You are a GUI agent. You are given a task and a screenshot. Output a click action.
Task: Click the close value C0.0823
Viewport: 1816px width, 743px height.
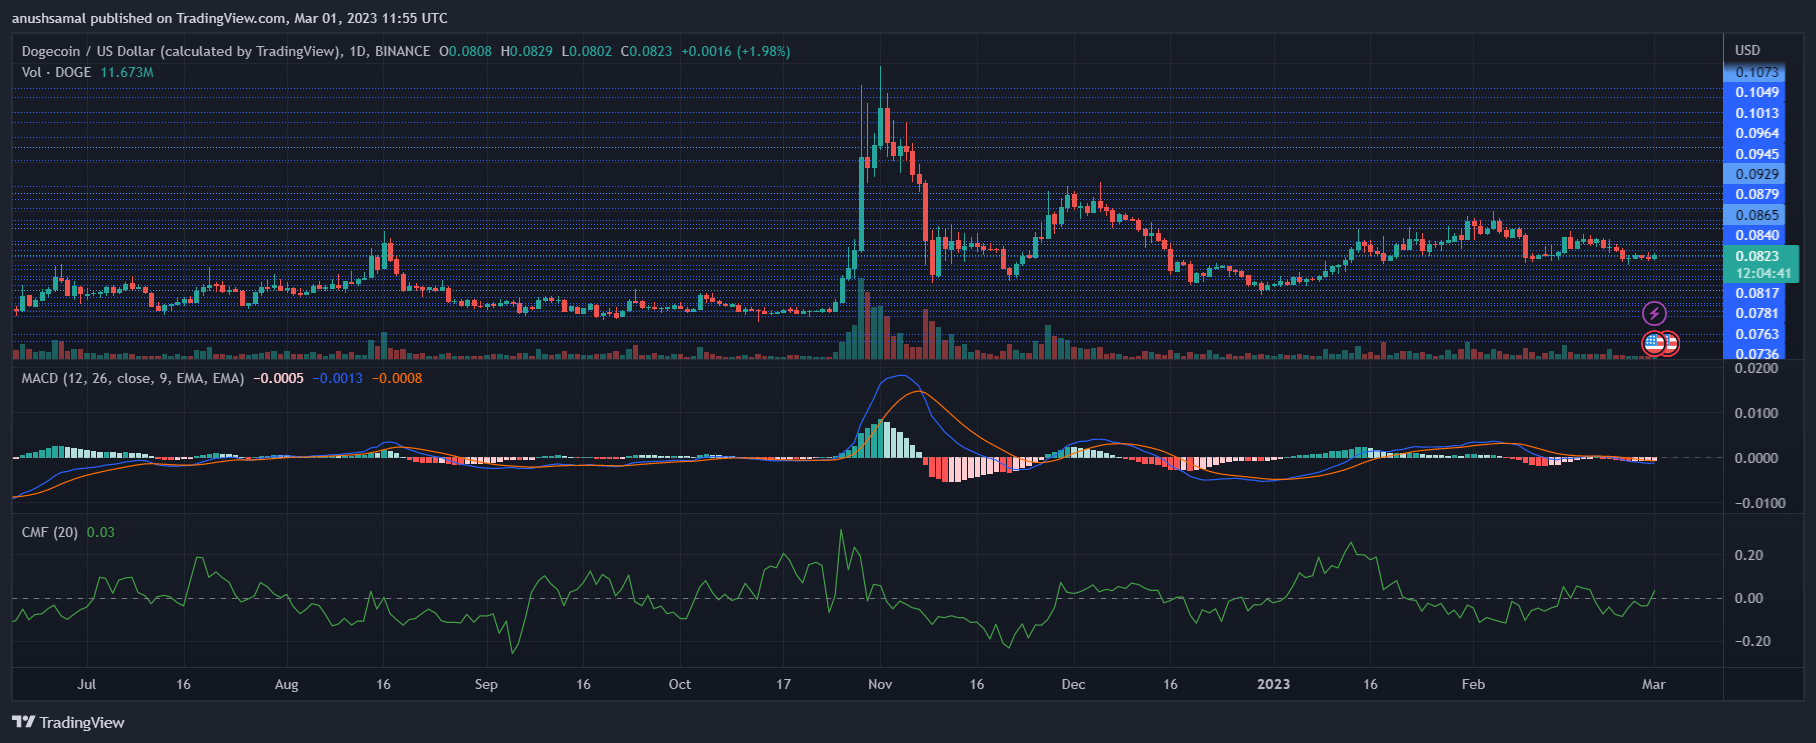coord(647,51)
